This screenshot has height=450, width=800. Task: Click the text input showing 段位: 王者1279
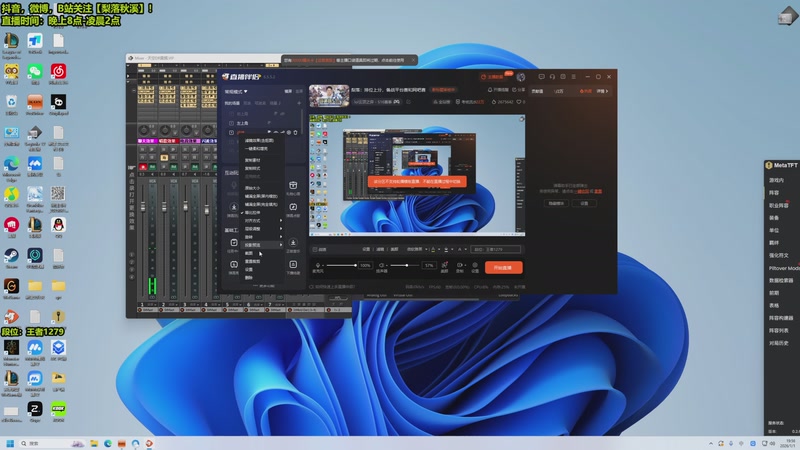pos(496,249)
